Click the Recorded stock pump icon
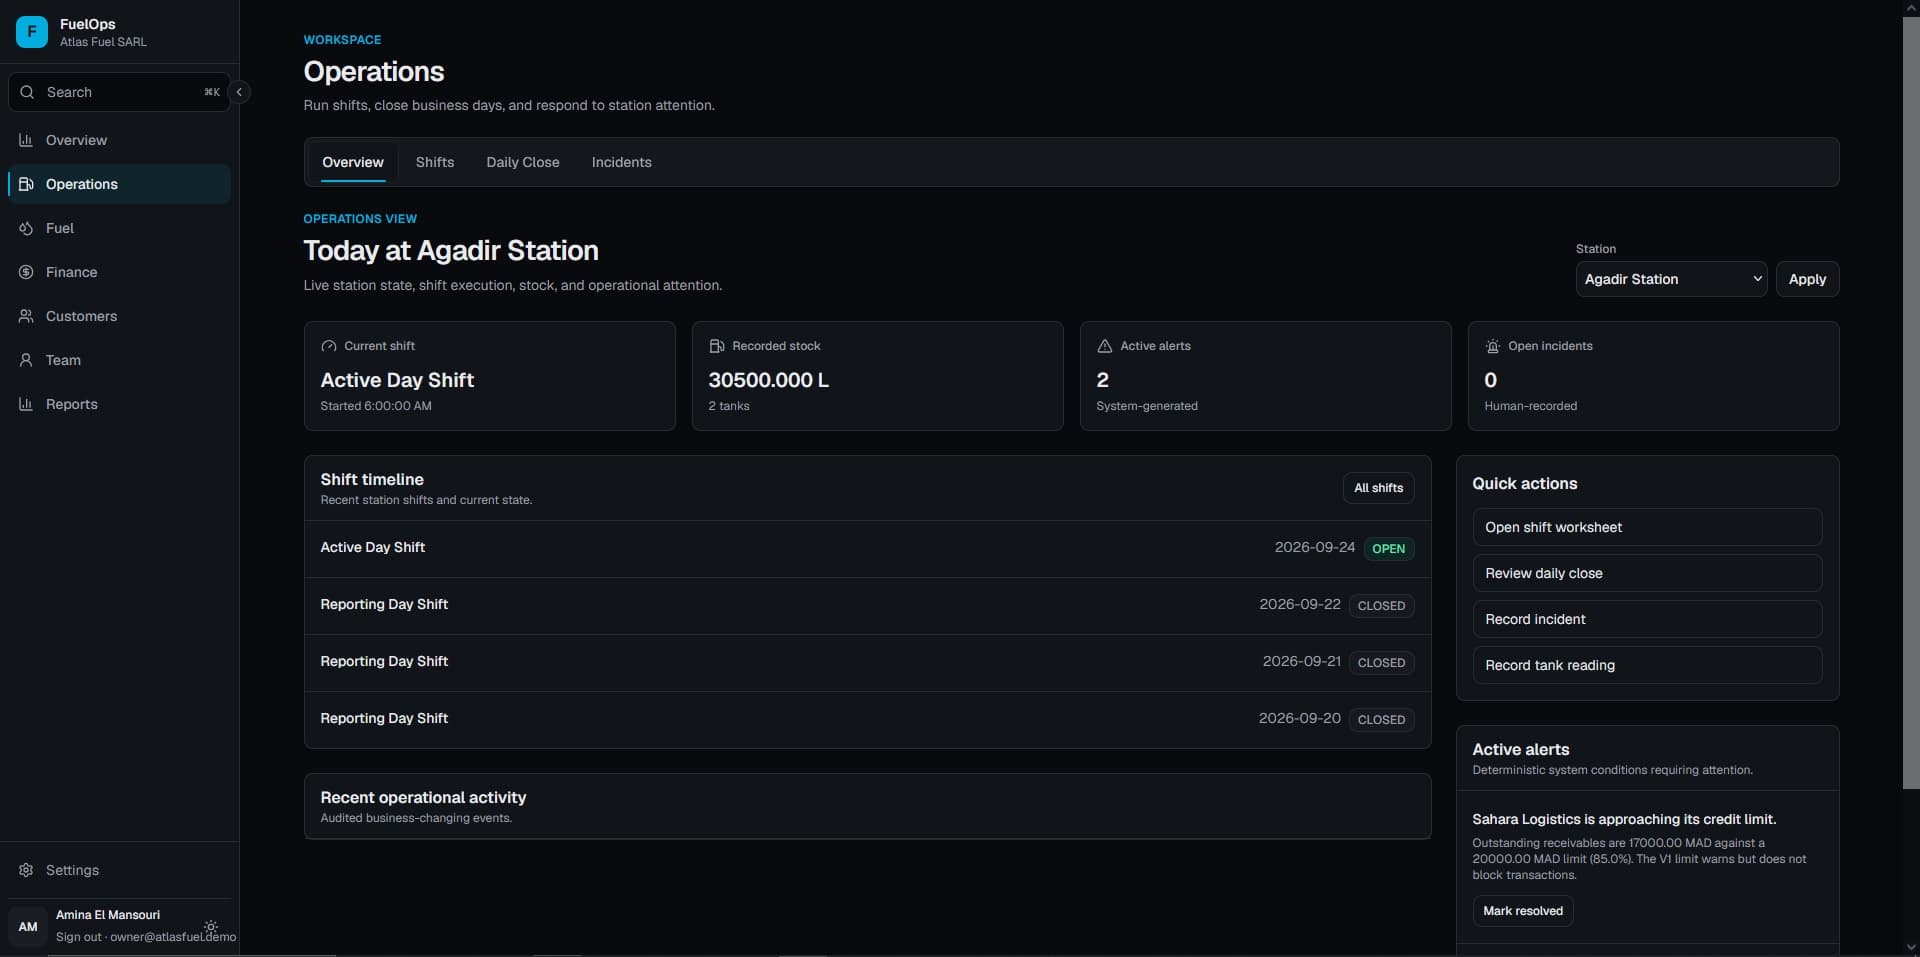Image resolution: width=1920 pixels, height=957 pixels. tap(716, 346)
